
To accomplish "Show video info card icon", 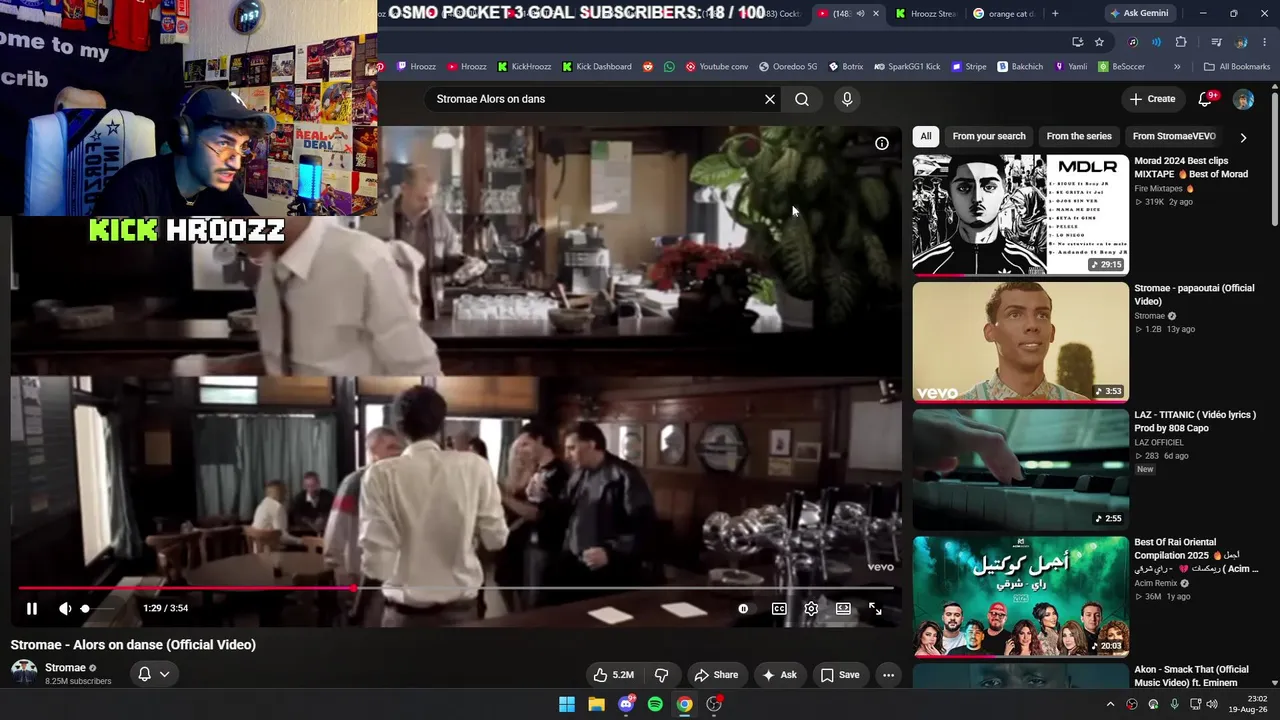I will (x=882, y=143).
